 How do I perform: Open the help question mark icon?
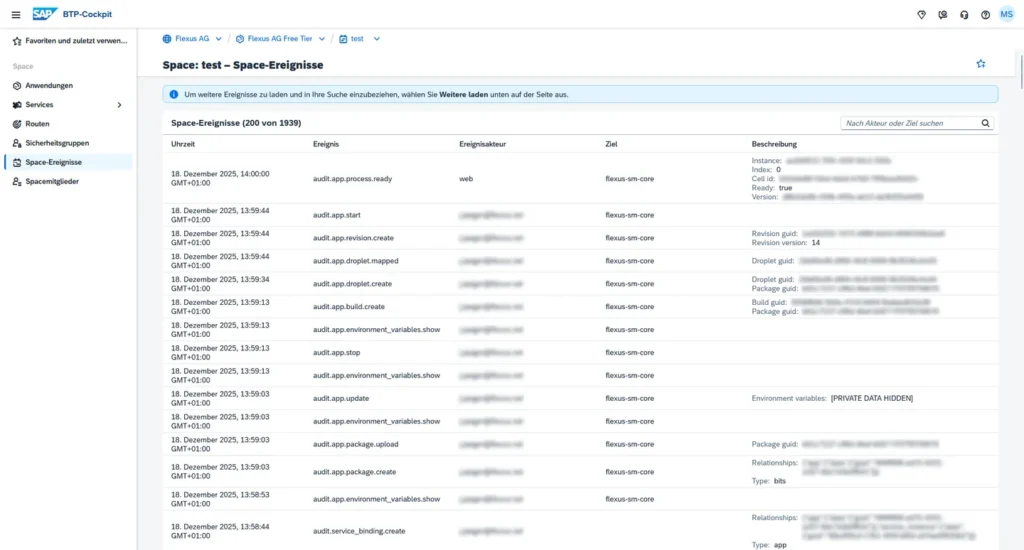click(x=985, y=14)
